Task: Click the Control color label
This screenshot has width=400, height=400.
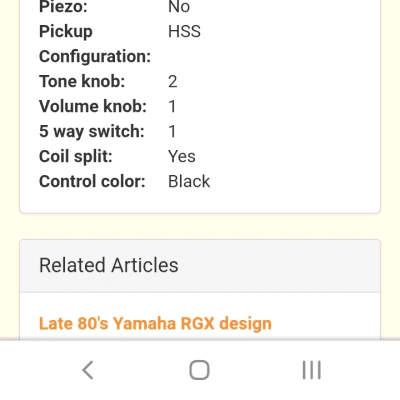Action: pos(92,181)
